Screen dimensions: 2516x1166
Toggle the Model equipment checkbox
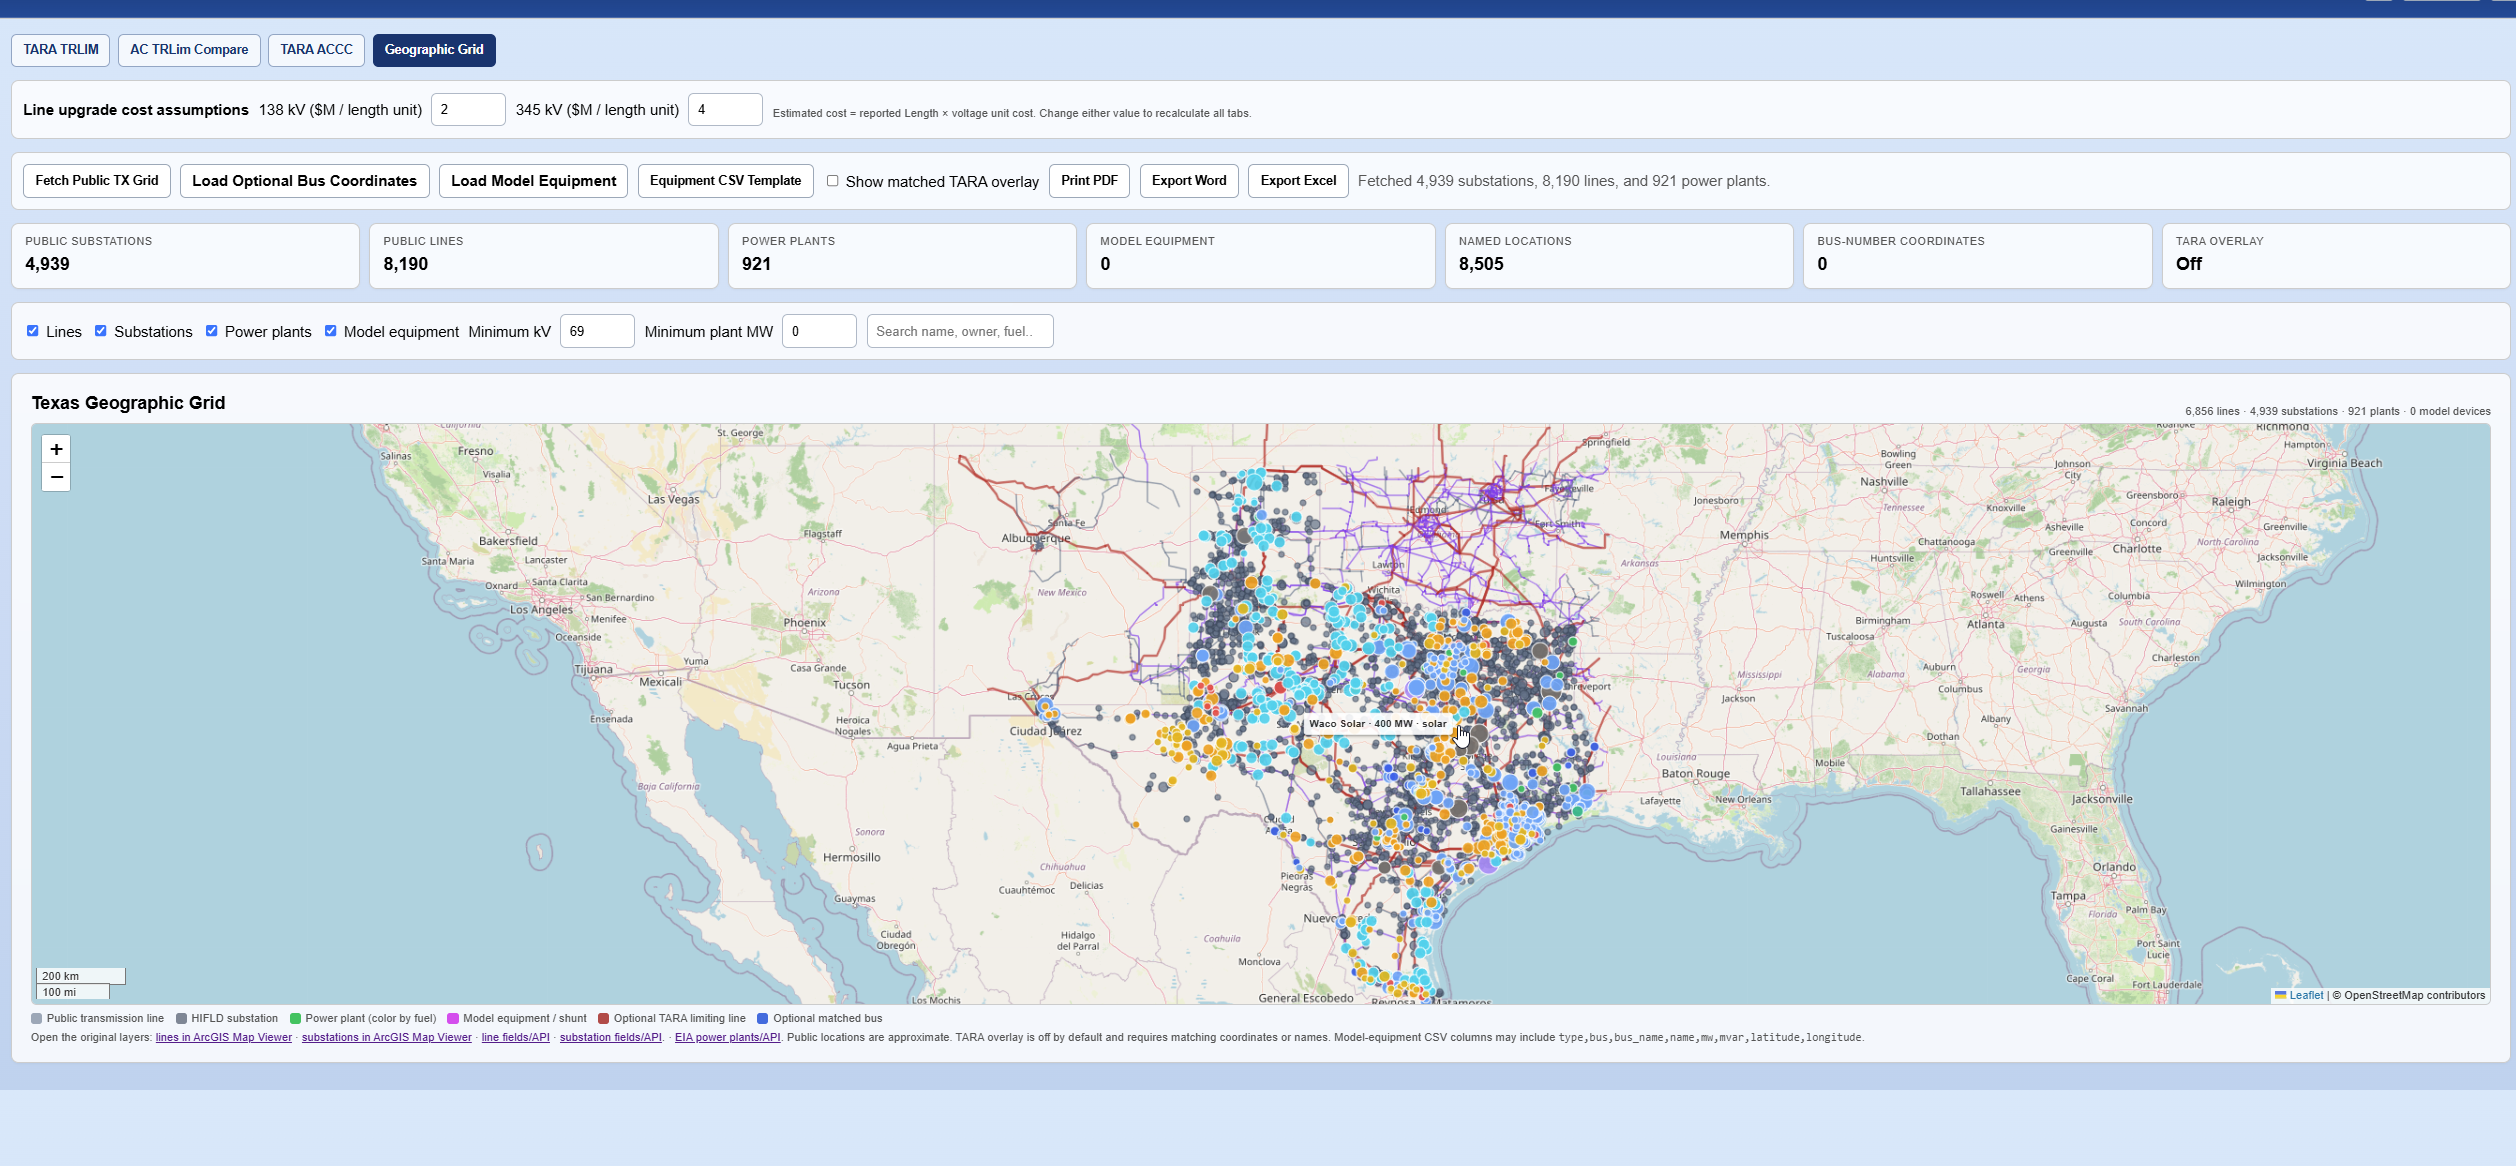point(331,331)
